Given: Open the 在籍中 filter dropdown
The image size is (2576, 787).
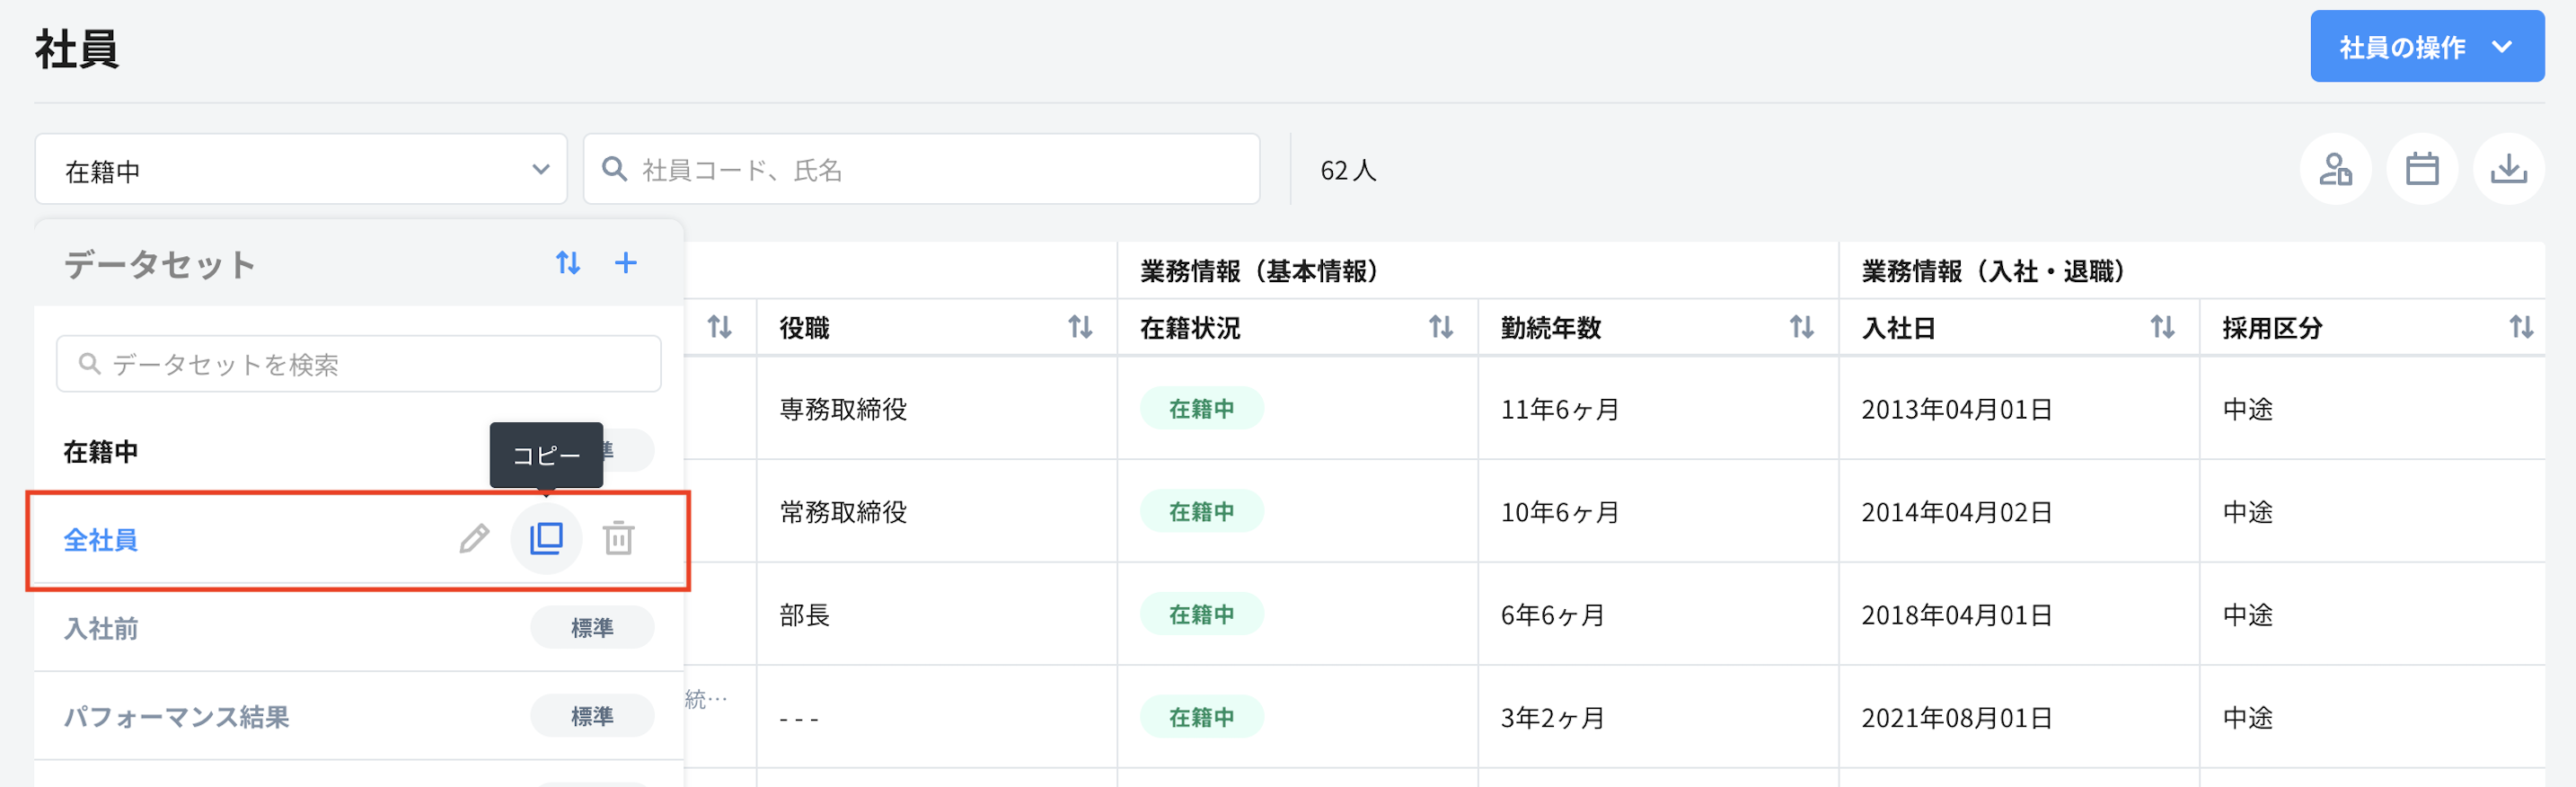Looking at the screenshot, I should [x=301, y=170].
